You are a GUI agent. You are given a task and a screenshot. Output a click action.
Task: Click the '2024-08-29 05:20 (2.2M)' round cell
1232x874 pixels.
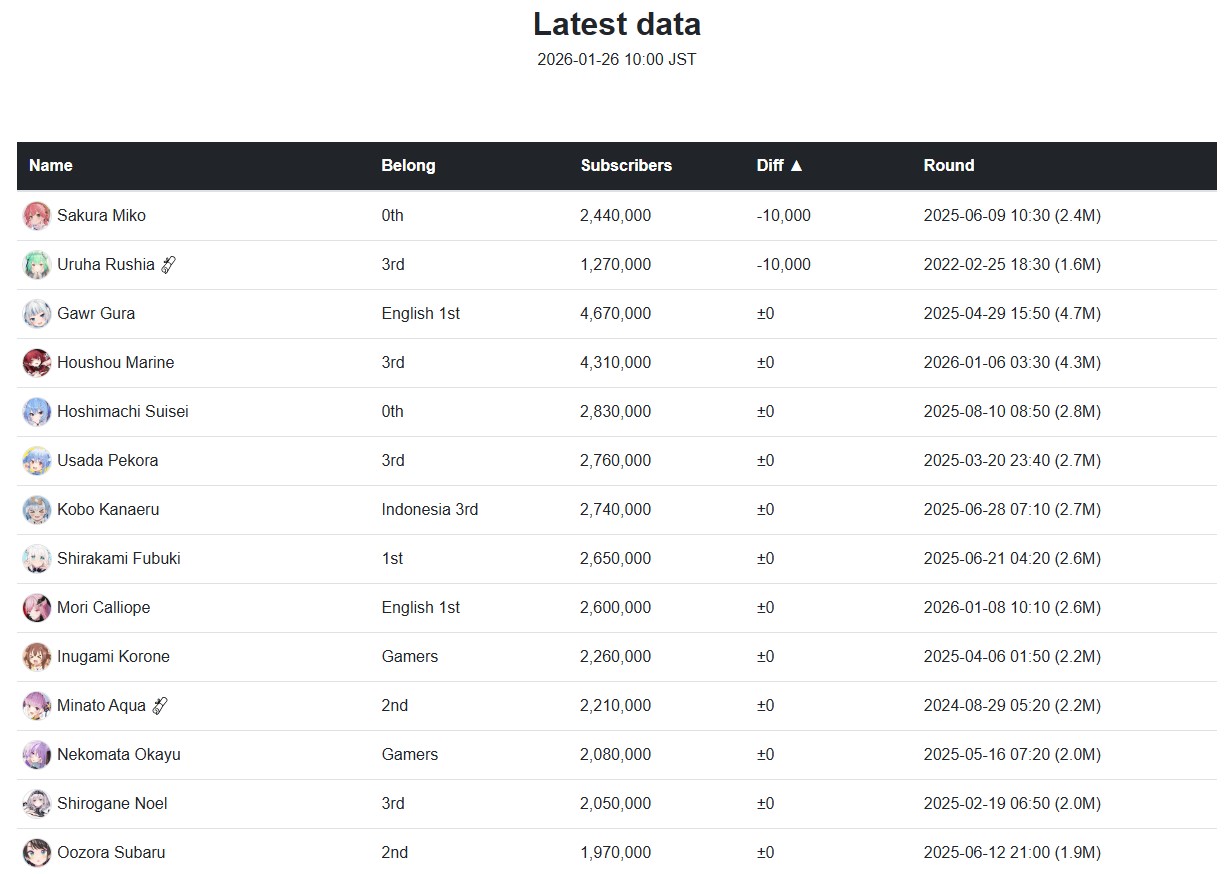click(1012, 706)
